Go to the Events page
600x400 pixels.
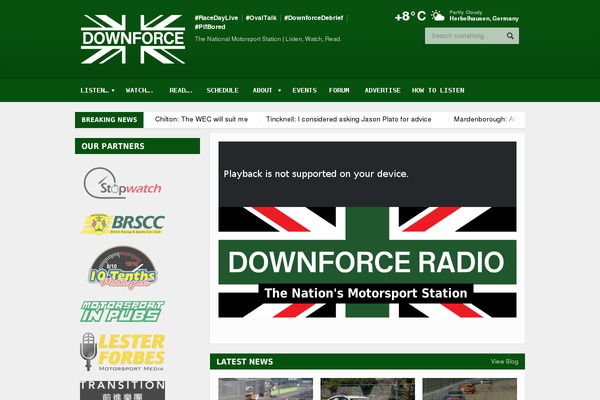[305, 90]
